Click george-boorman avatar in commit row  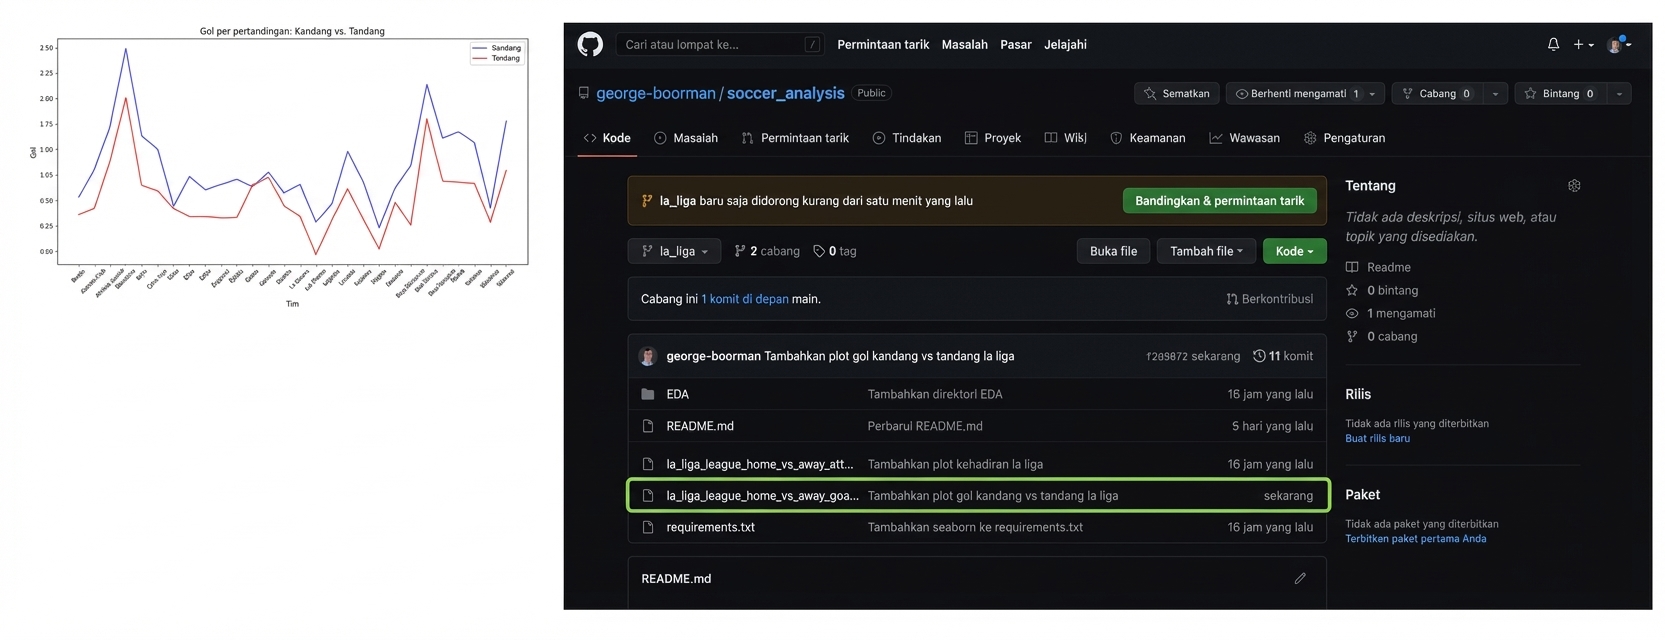[x=647, y=356]
